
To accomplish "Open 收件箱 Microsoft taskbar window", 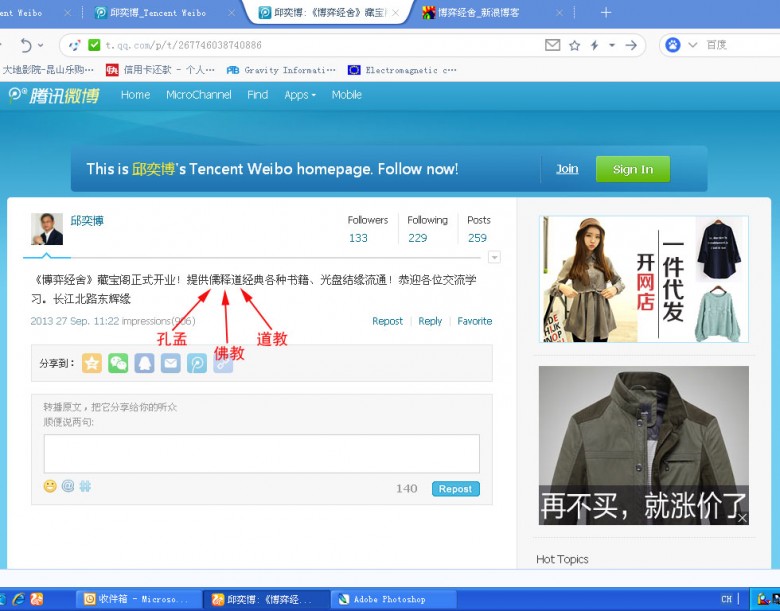I will [138, 599].
